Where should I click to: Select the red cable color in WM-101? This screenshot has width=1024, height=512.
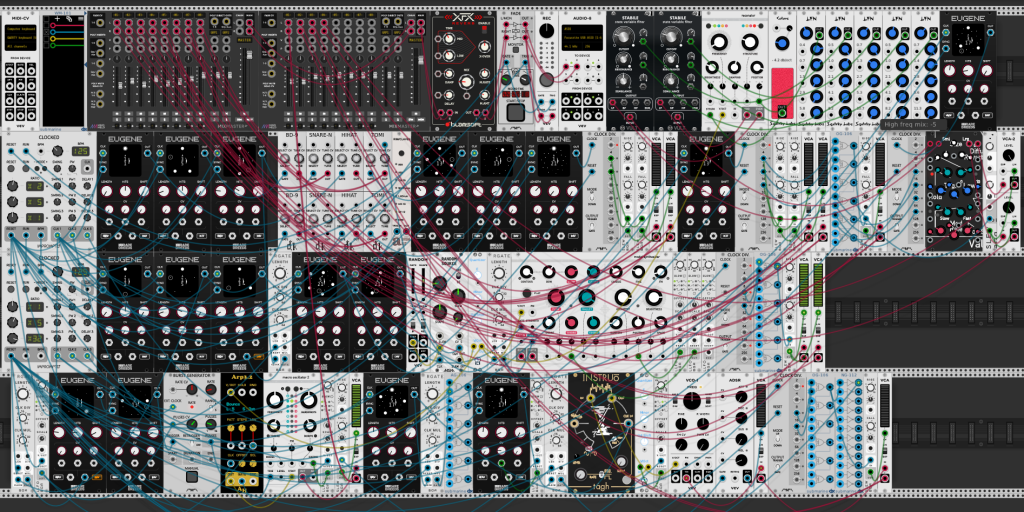coord(67,25)
